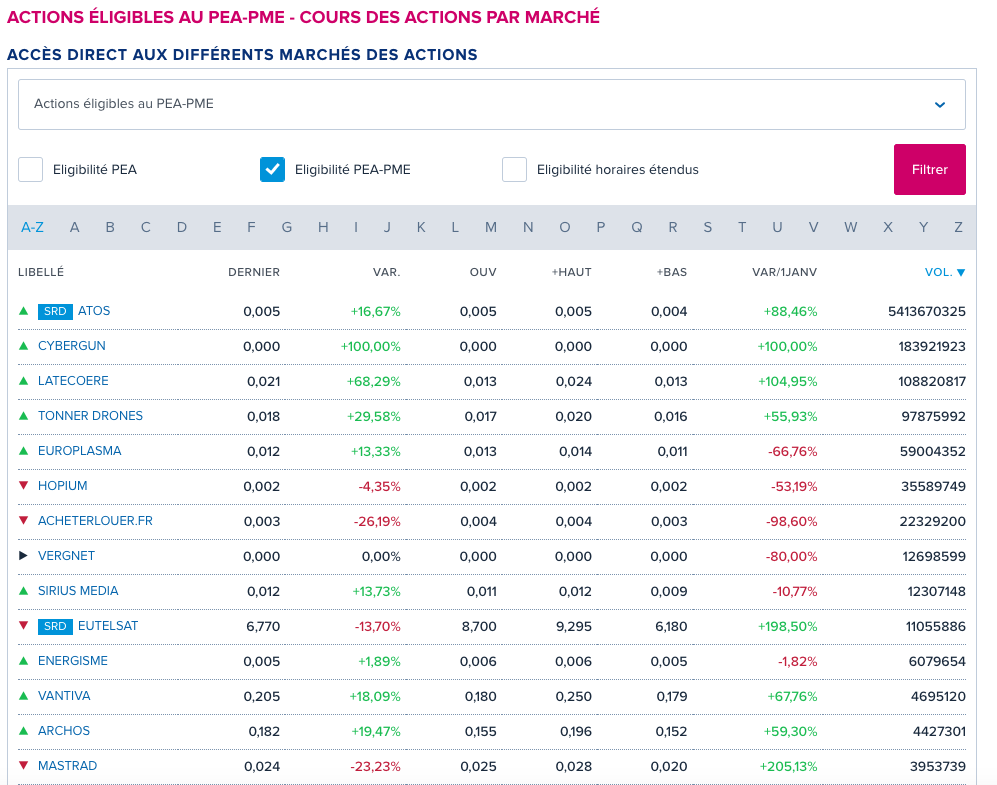Click the black right arrow next to VERGNET
This screenshot has width=997, height=785.
coord(24,556)
